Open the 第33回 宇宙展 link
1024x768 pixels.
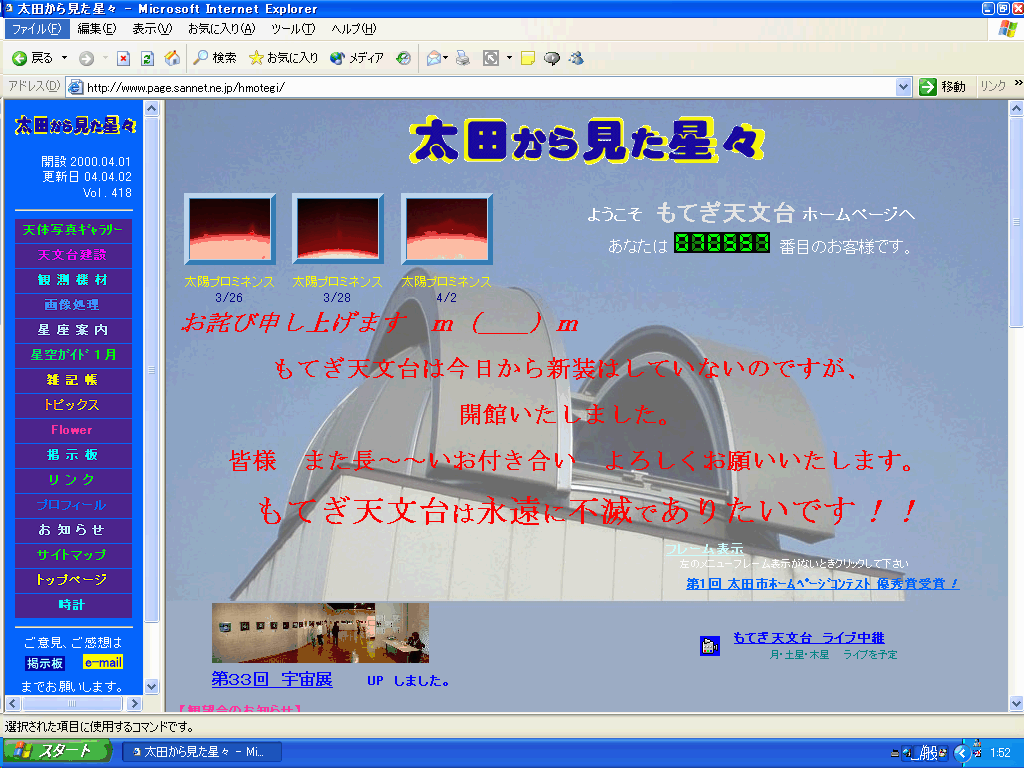pyautogui.click(x=271, y=680)
